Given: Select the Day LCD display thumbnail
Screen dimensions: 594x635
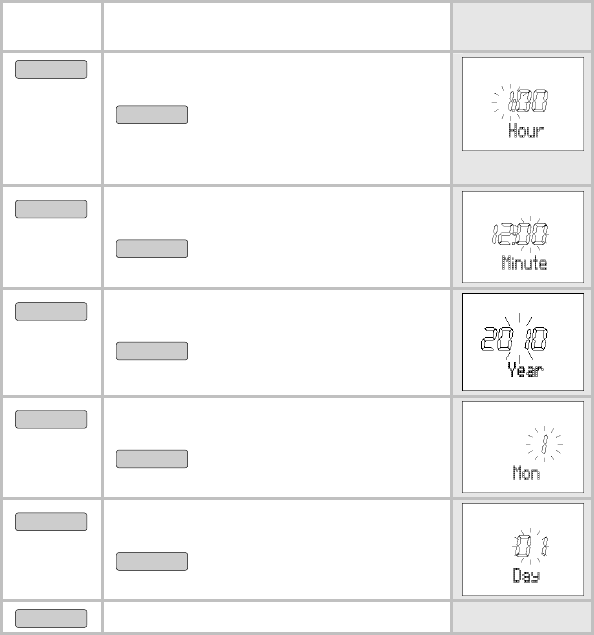Looking at the screenshot, I should click(x=523, y=550).
